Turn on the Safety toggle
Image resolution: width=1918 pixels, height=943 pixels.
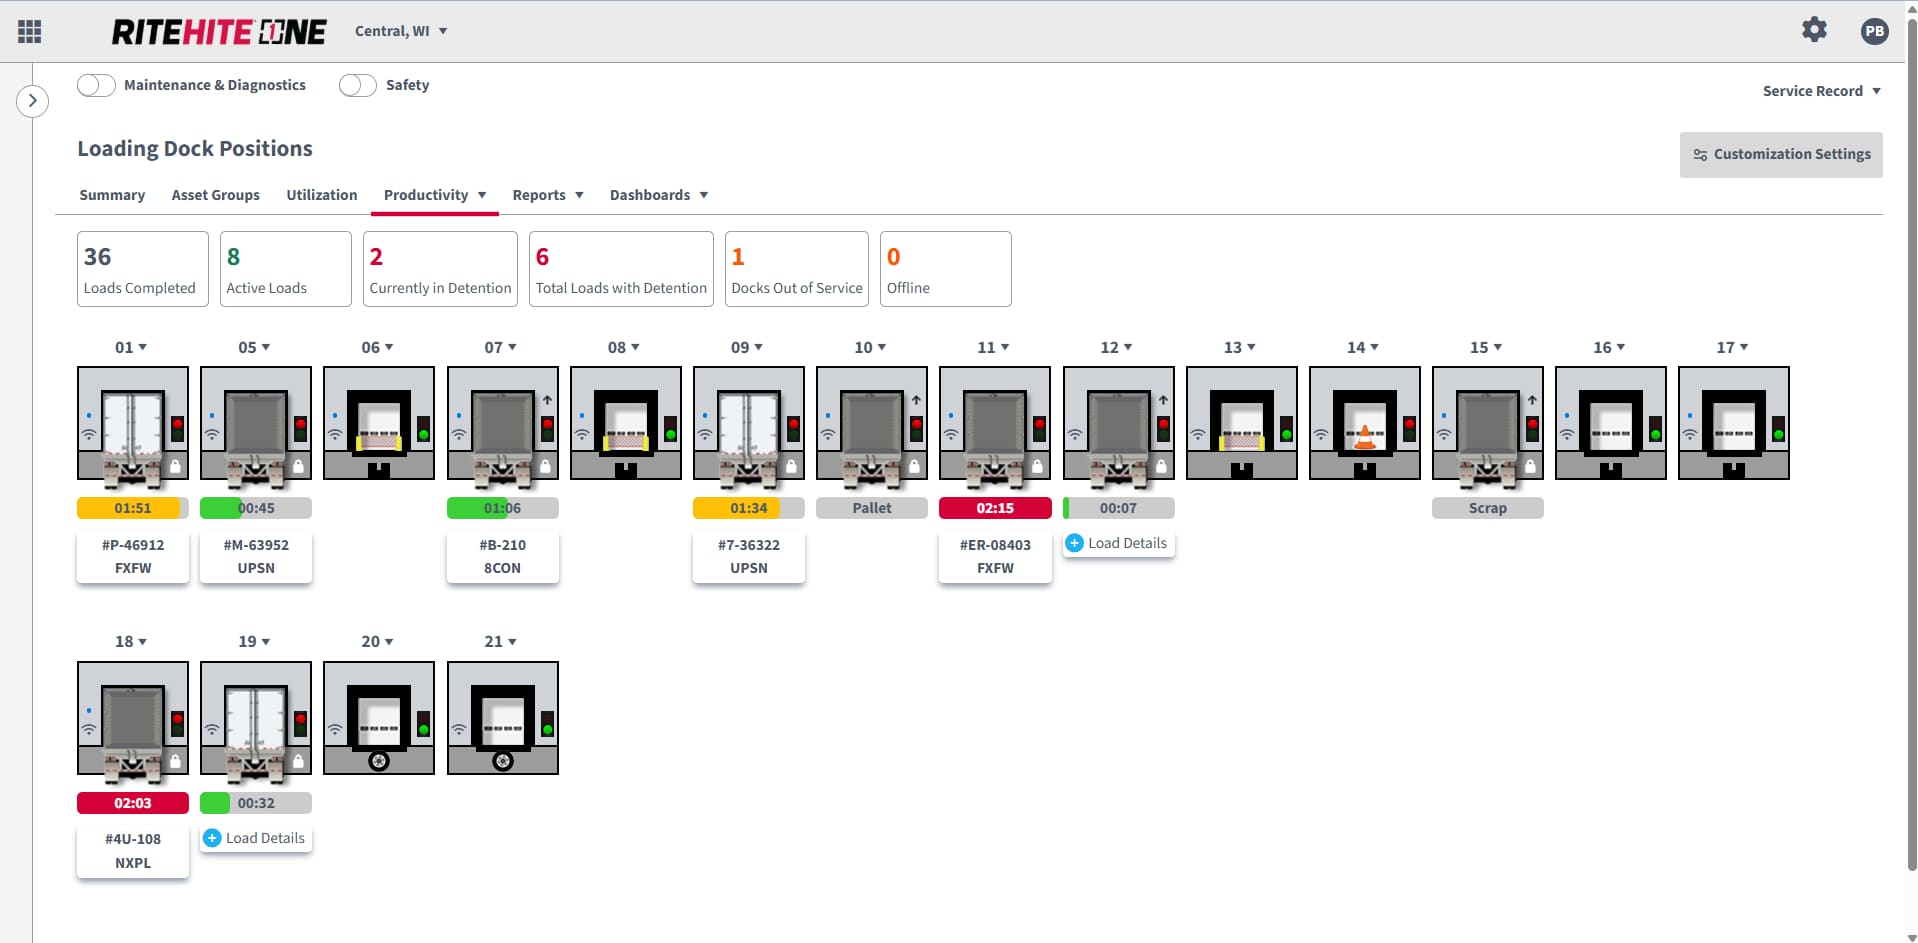(x=358, y=85)
